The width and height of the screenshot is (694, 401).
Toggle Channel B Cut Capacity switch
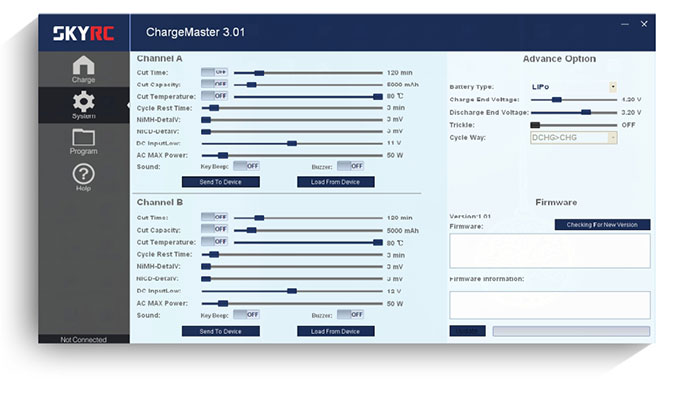tap(214, 229)
